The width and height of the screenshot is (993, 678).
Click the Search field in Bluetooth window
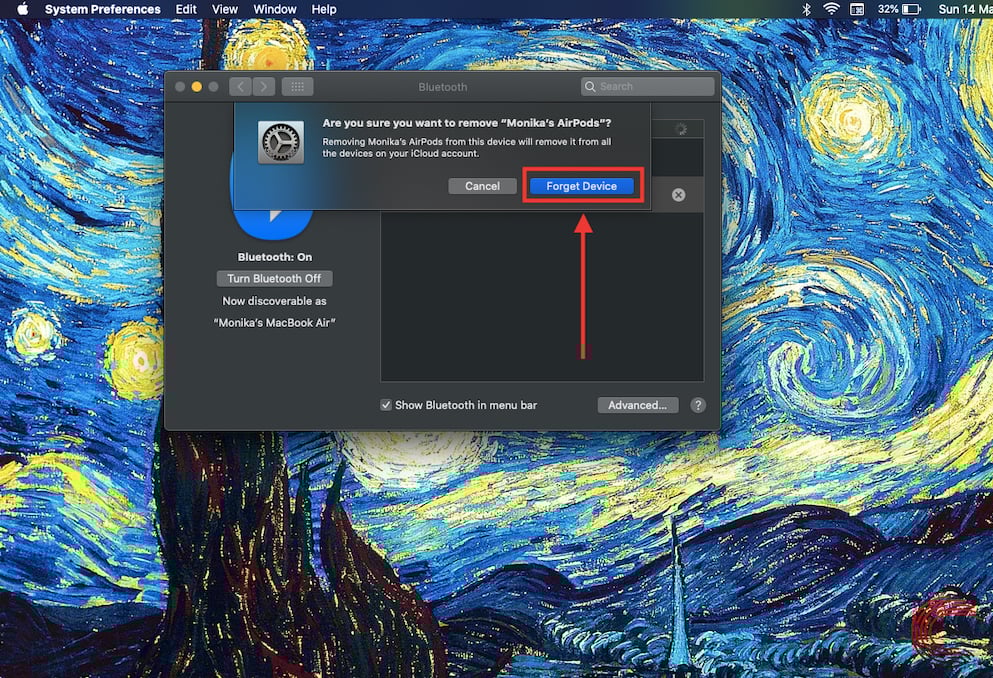(x=648, y=87)
